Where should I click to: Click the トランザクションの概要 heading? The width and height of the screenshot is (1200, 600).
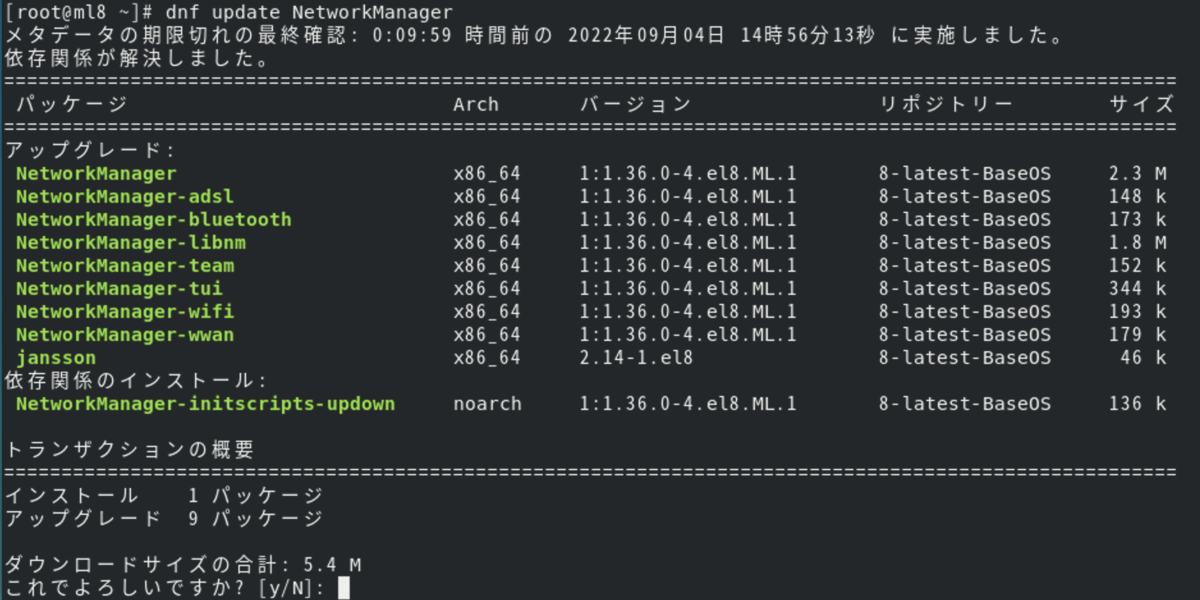[130, 450]
